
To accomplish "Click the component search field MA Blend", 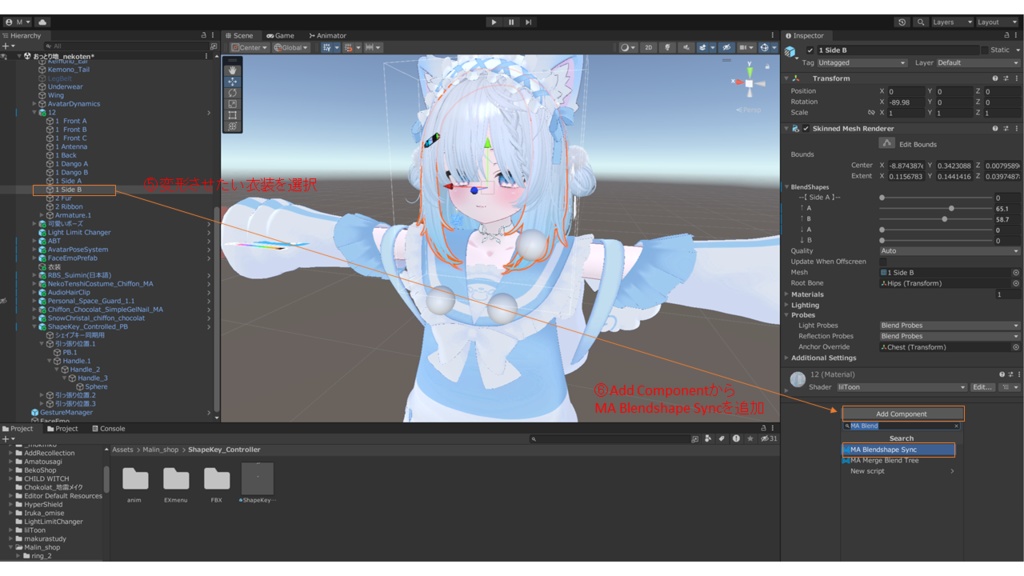I will 902,426.
